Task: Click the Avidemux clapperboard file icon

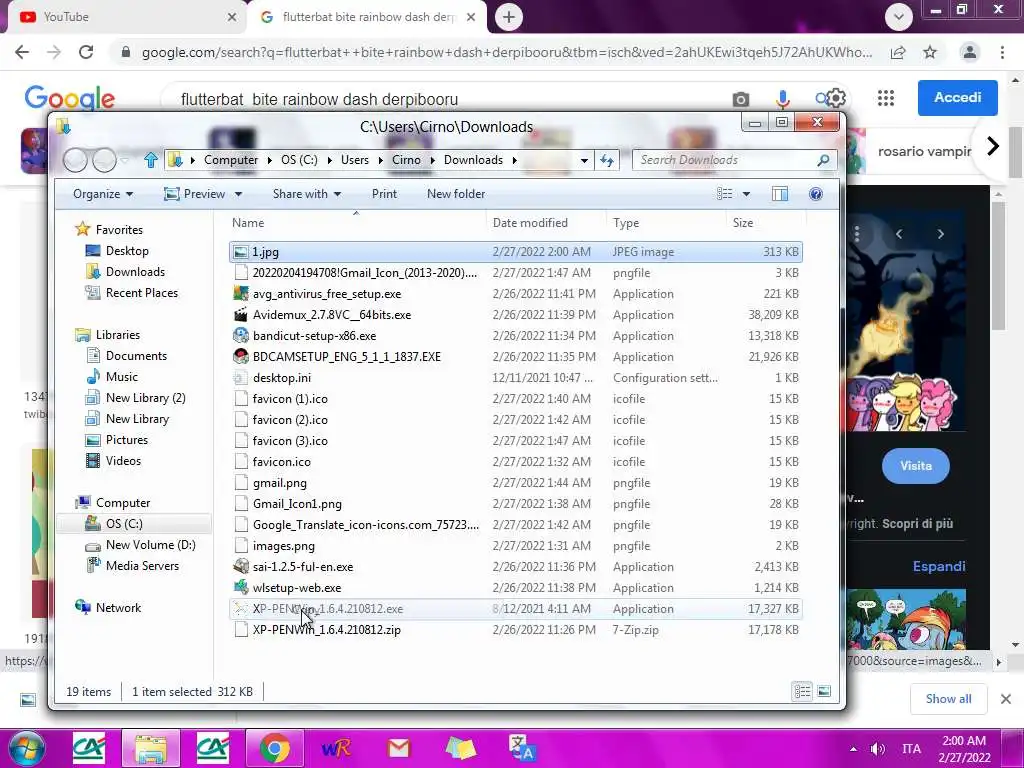Action: (241, 315)
